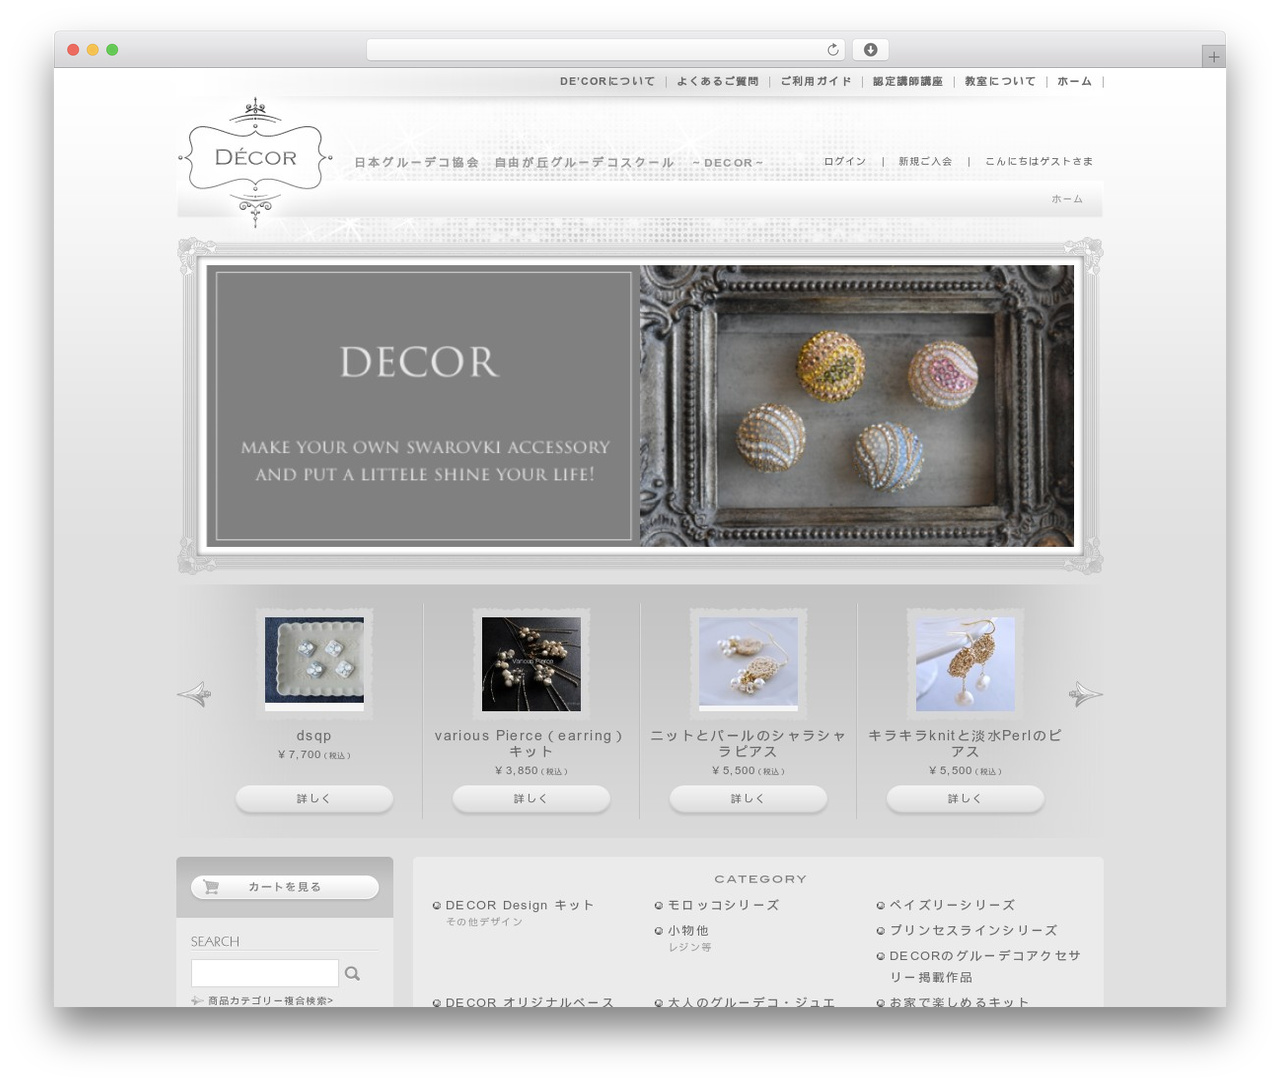The width and height of the screenshot is (1280, 1084).
Task: Open the ニットとパール earring thumbnail
Action: 748,664
